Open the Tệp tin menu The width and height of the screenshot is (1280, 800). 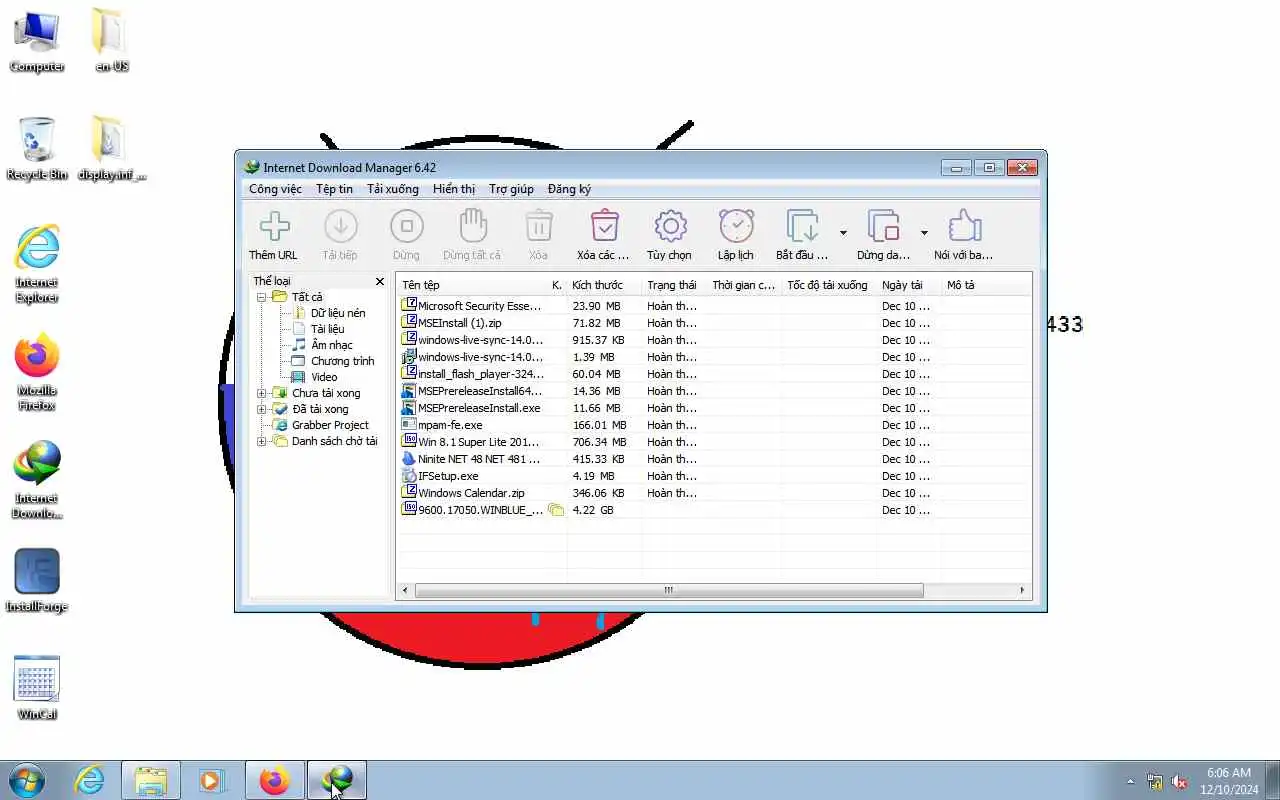(334, 189)
